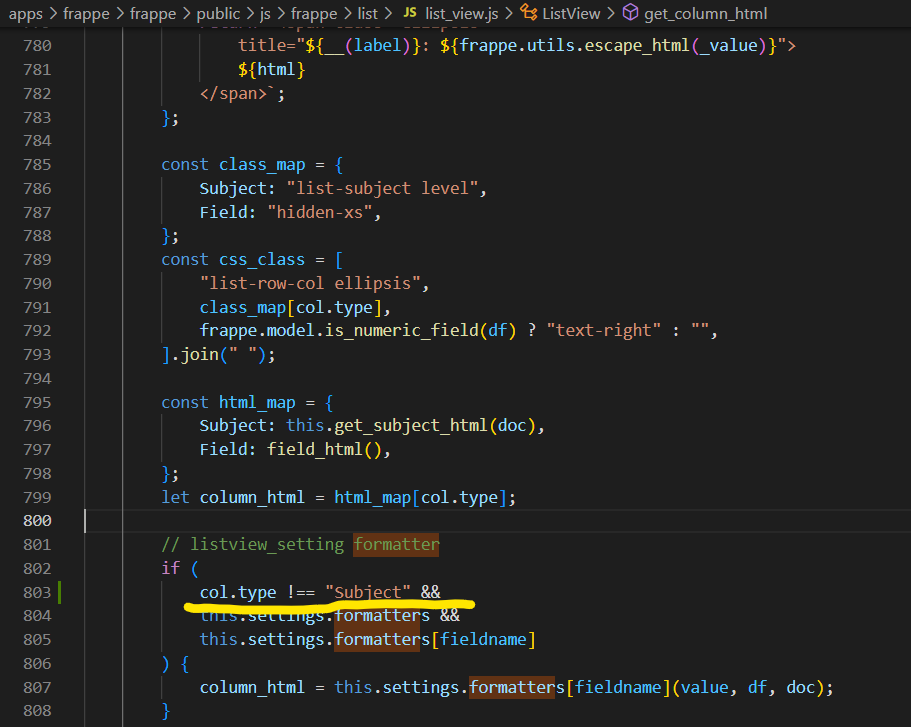The height and width of the screenshot is (727, 911).
Task: Click the string "list-subject level"
Action: click(x=382, y=189)
